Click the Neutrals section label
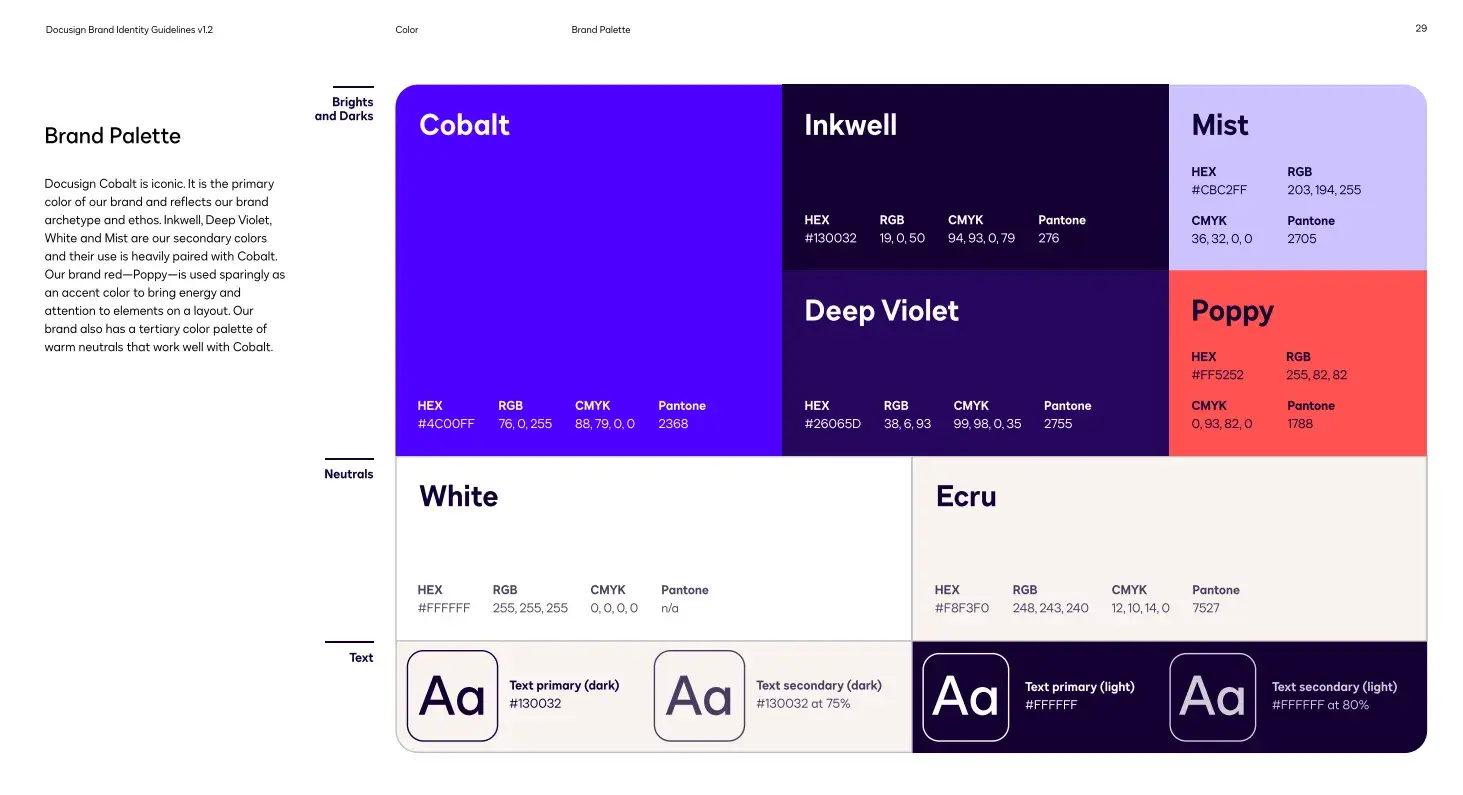The image size is (1463, 795). click(x=349, y=474)
